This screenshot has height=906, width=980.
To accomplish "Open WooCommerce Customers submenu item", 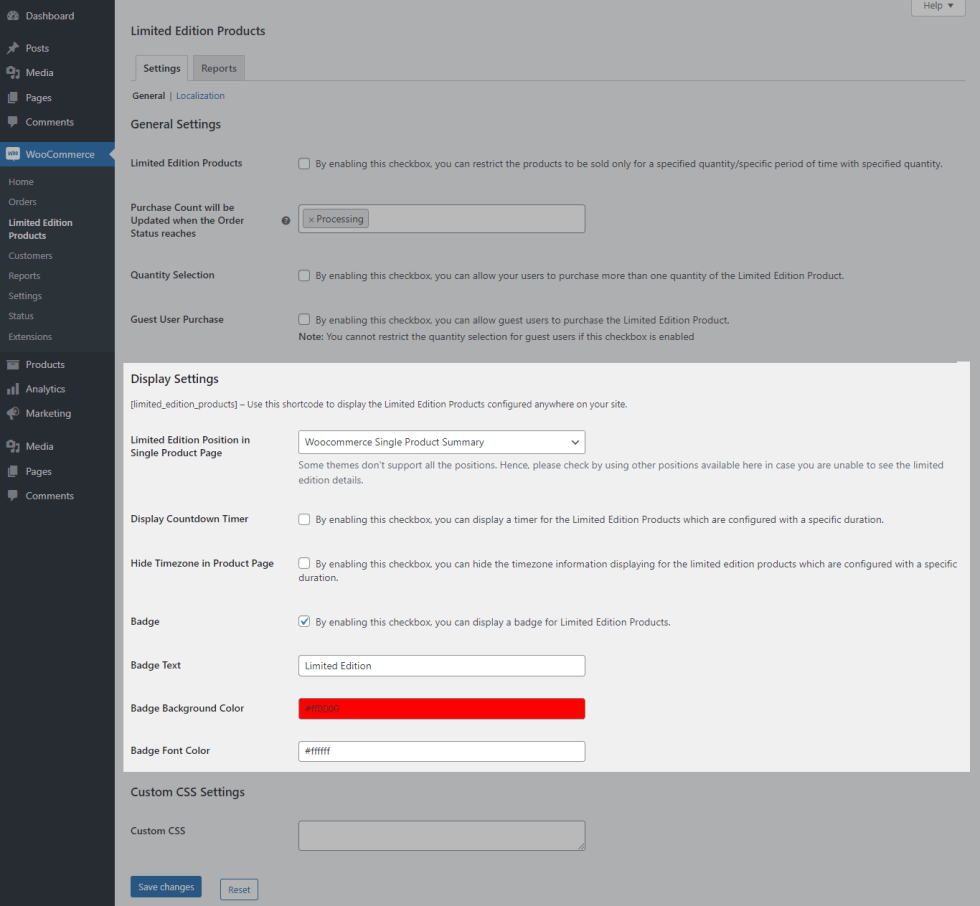I will coord(30,256).
